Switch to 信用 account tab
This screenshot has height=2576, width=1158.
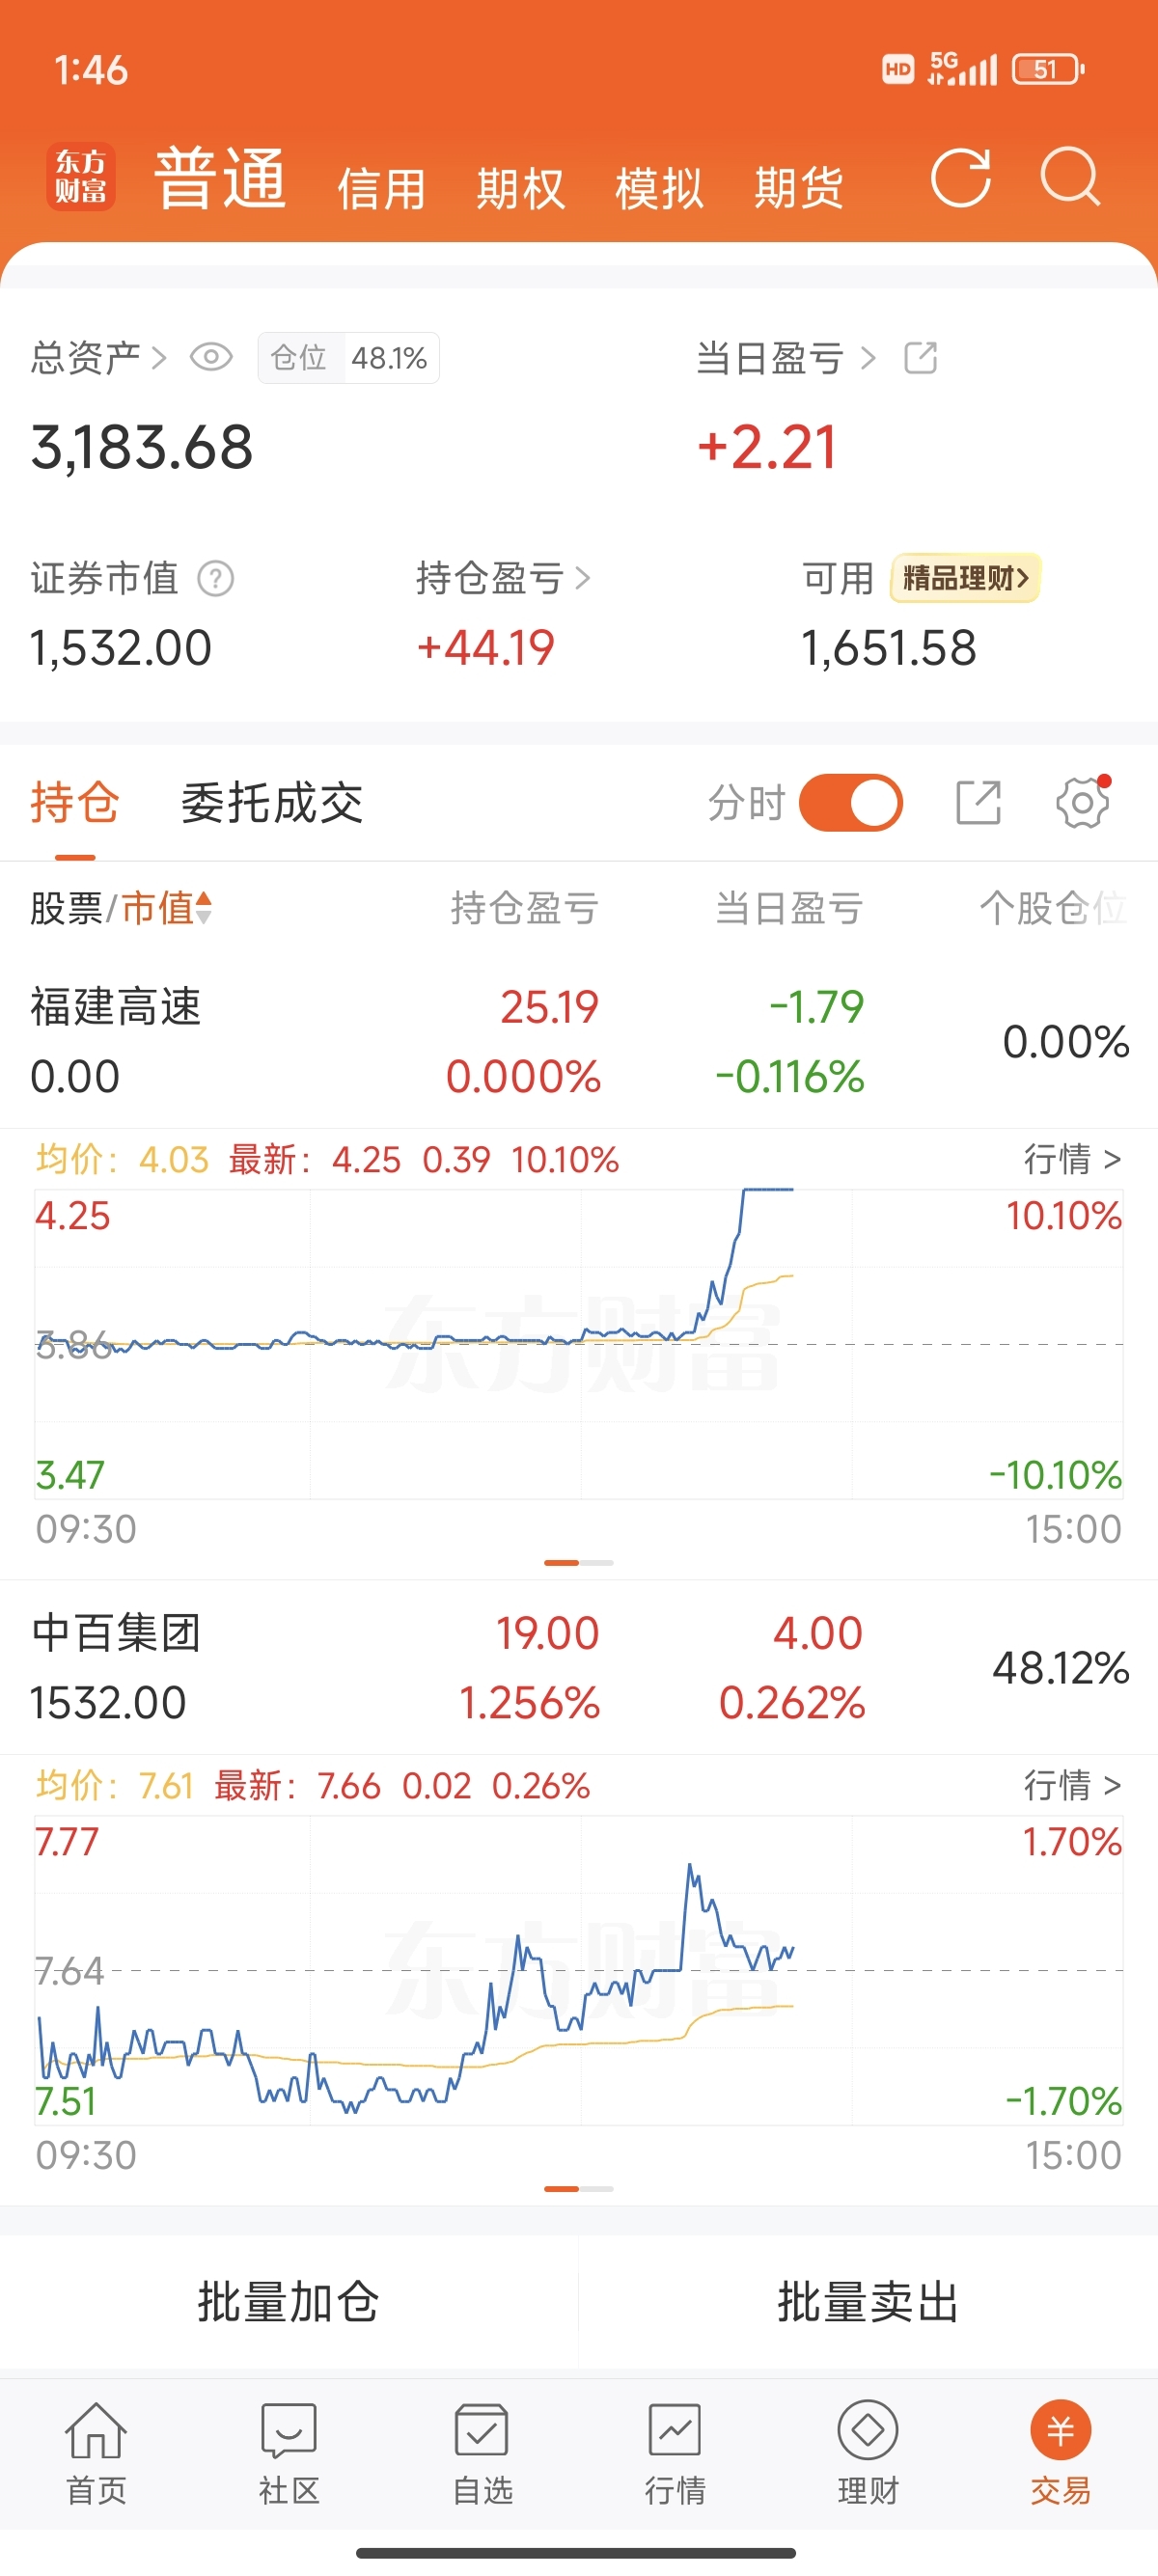click(381, 188)
